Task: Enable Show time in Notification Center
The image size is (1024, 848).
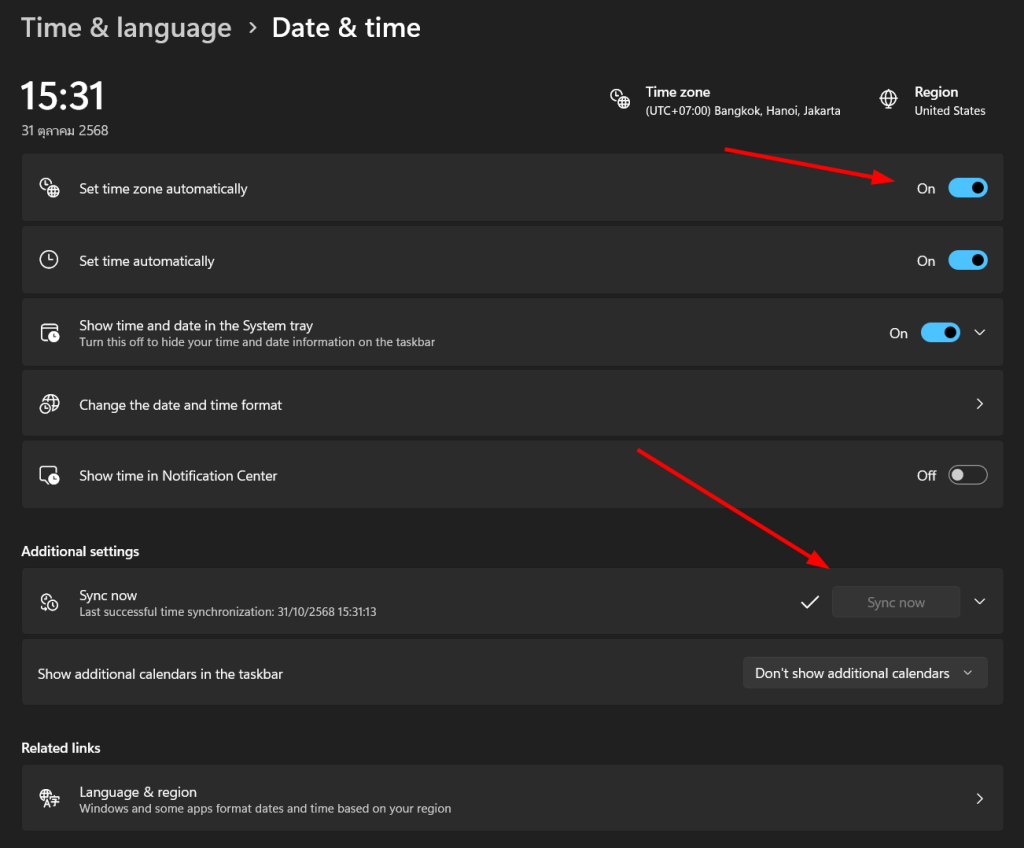Action: (x=967, y=476)
